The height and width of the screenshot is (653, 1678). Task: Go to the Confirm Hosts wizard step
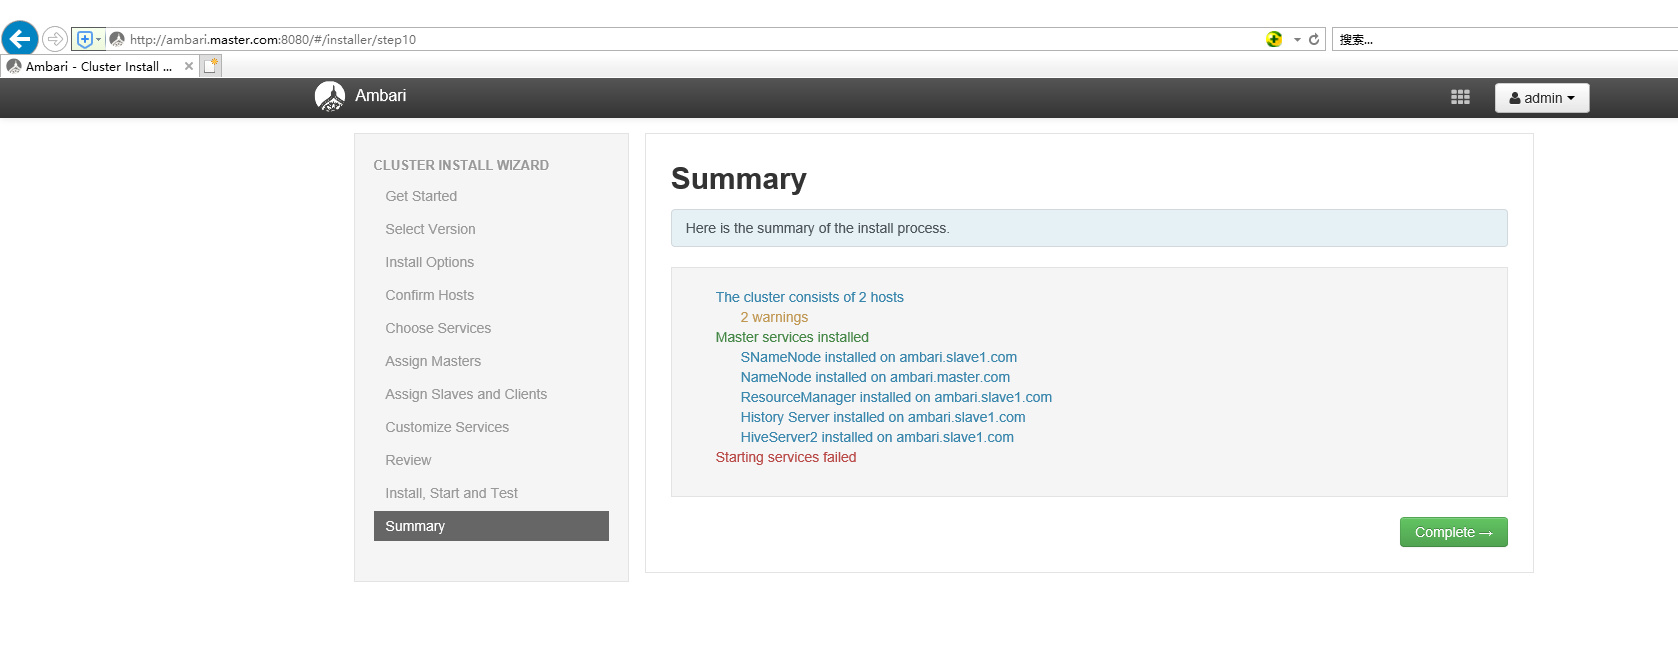tap(429, 295)
